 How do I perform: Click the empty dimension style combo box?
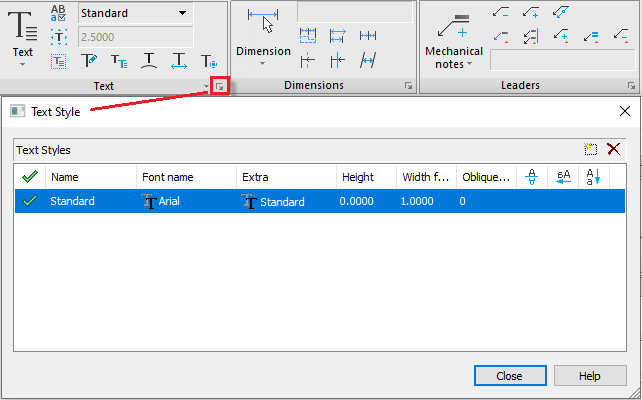[x=355, y=12]
